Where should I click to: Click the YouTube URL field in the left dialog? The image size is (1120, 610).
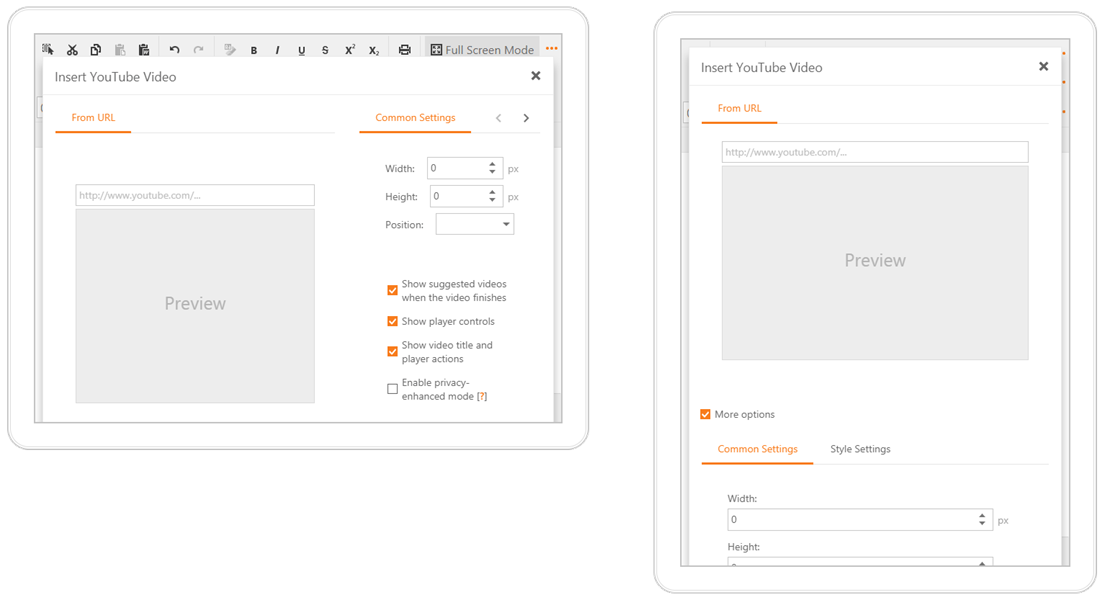coord(195,195)
